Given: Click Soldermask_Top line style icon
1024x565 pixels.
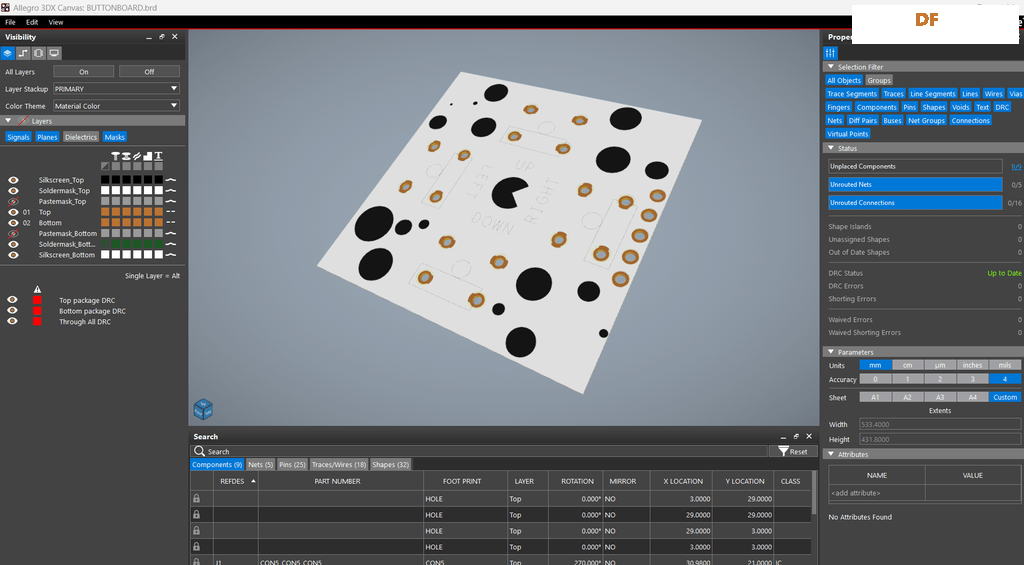Looking at the screenshot, I should pos(170,191).
